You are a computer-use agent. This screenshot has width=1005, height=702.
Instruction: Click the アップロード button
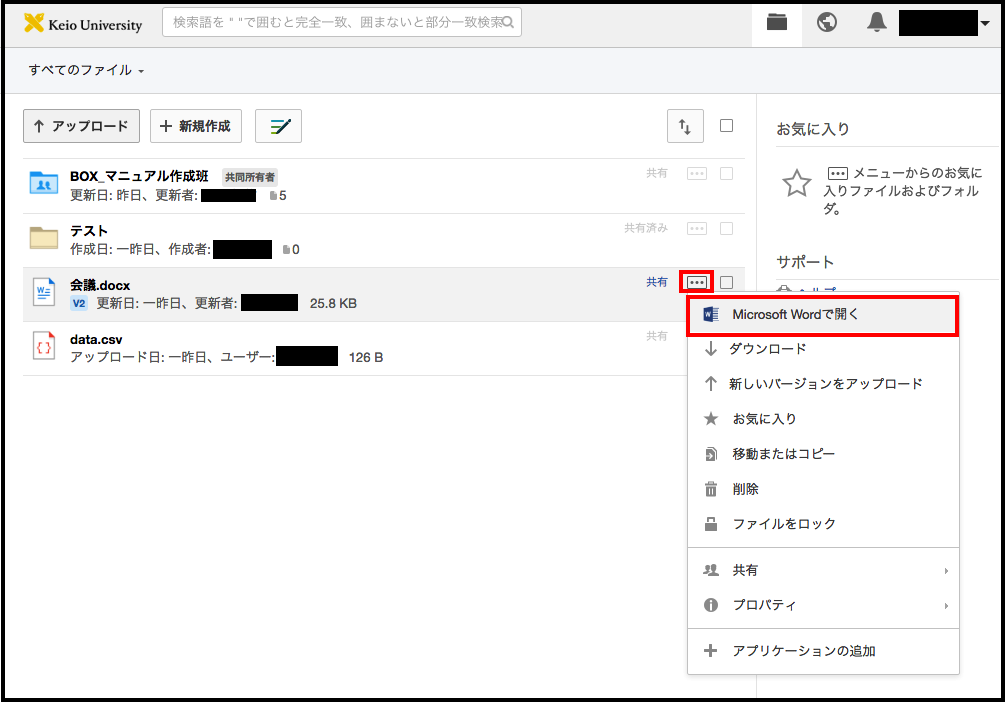[x=81, y=126]
